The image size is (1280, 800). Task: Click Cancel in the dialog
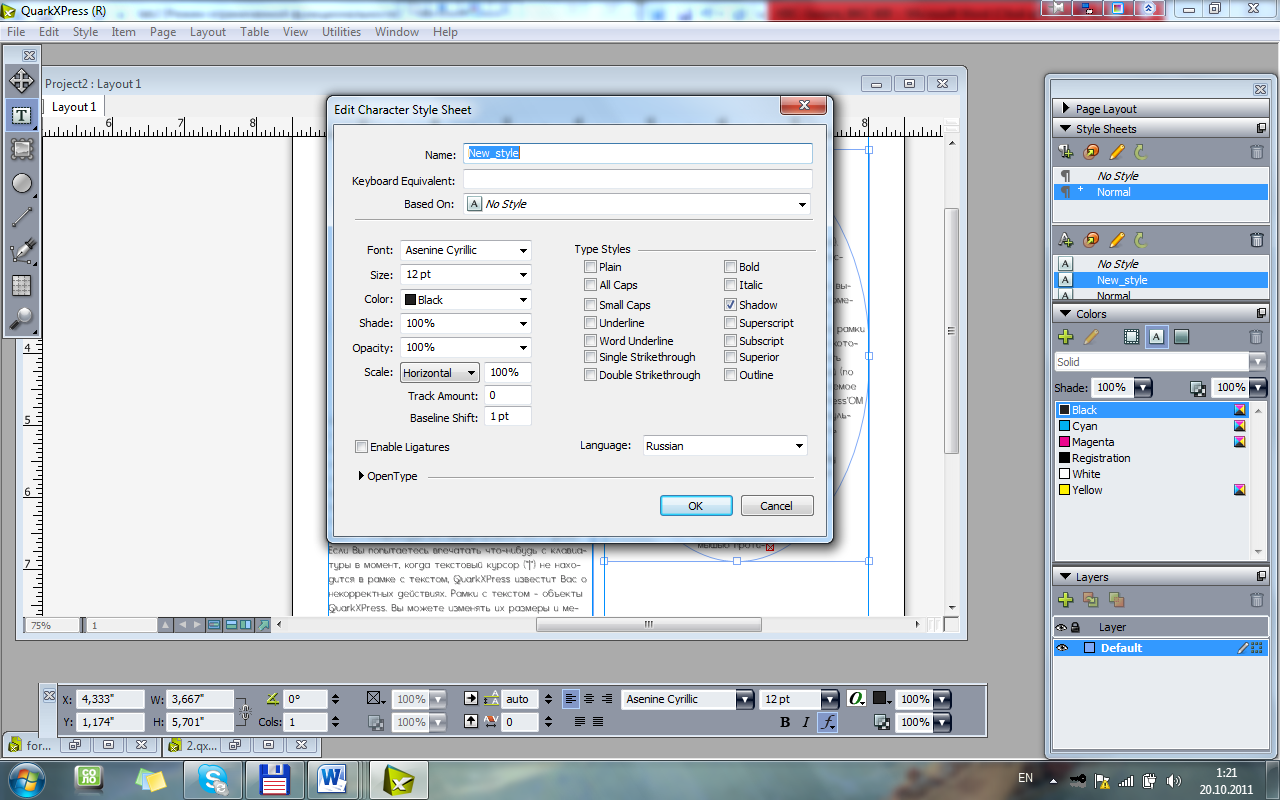777,506
